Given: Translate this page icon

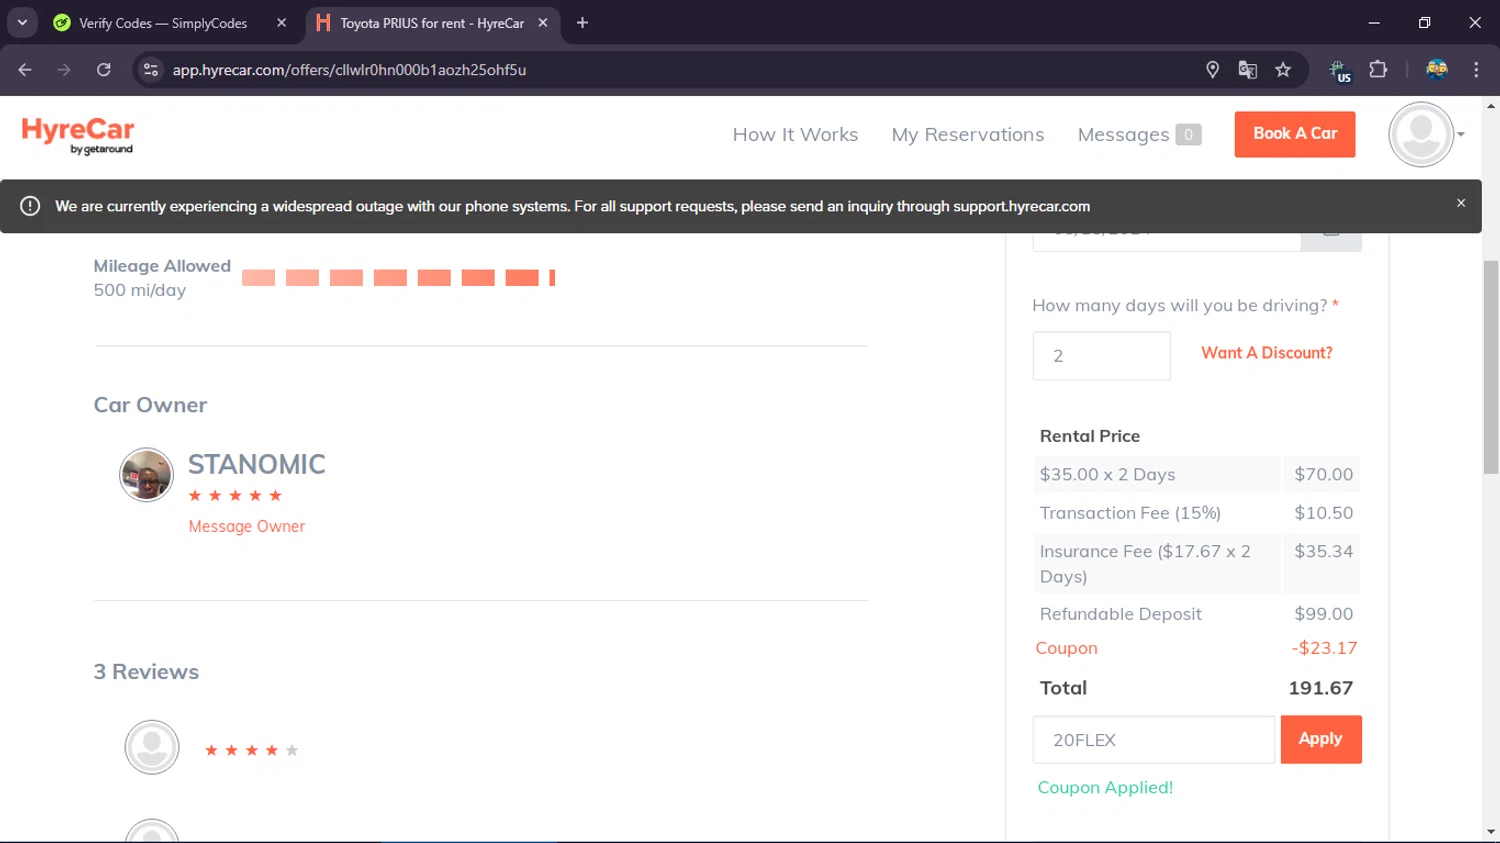Looking at the screenshot, I should 1247,70.
